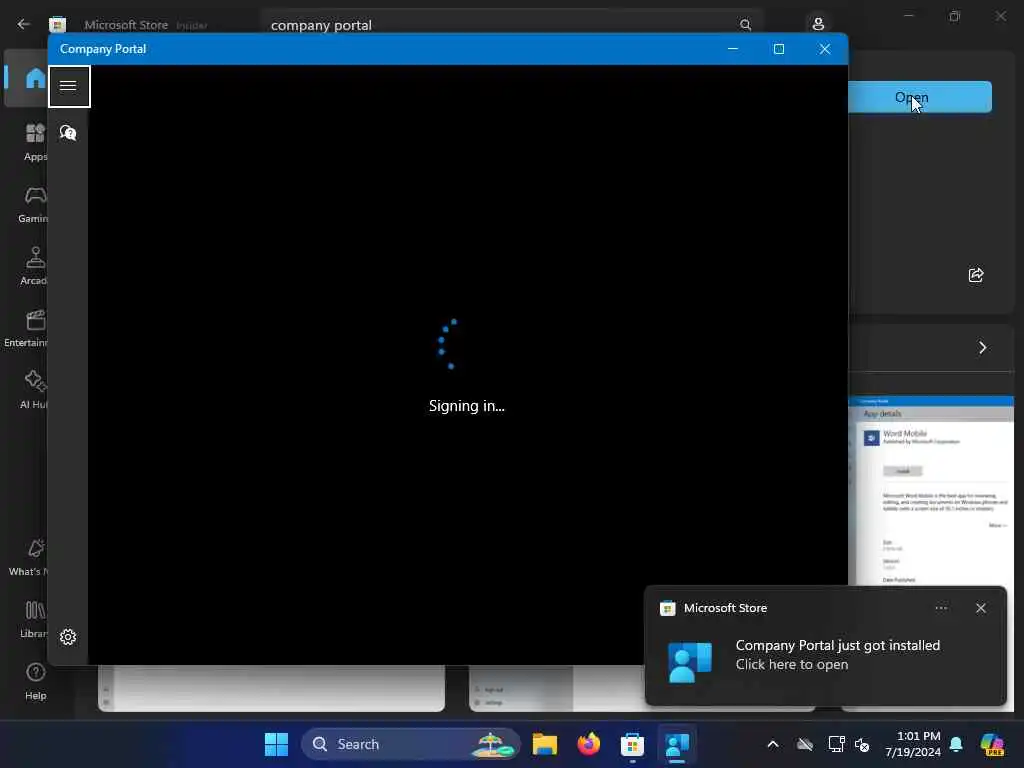Click the search magnifier in Microsoft Store
Viewport: 1024px width, 768px height.
click(x=745, y=25)
